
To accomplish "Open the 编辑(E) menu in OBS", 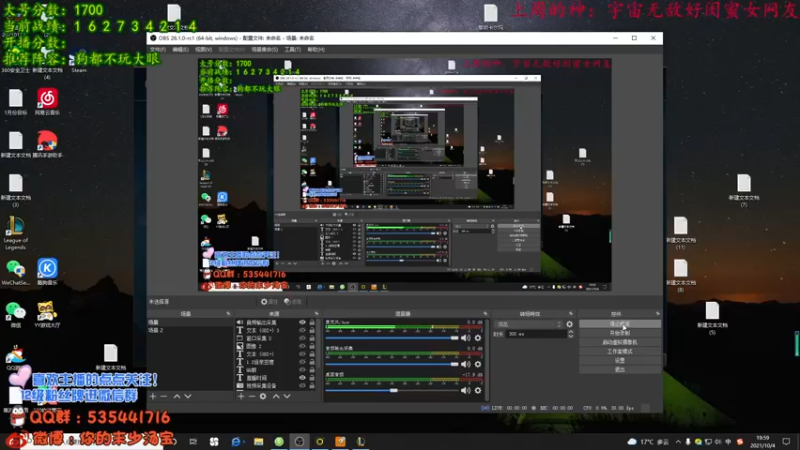I will 180,49.
